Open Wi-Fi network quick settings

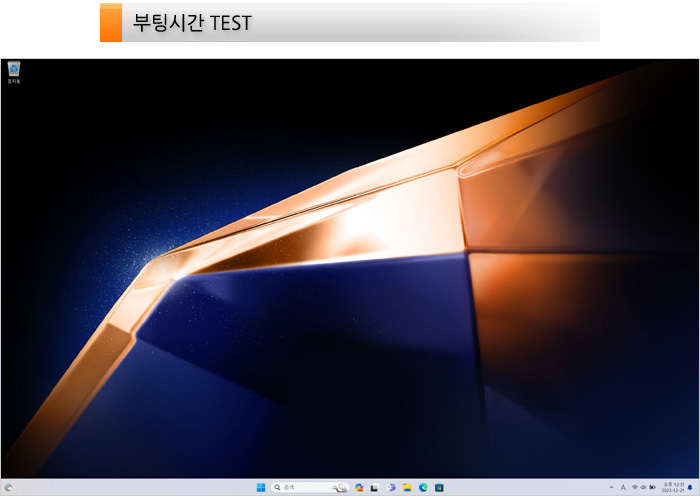point(634,488)
